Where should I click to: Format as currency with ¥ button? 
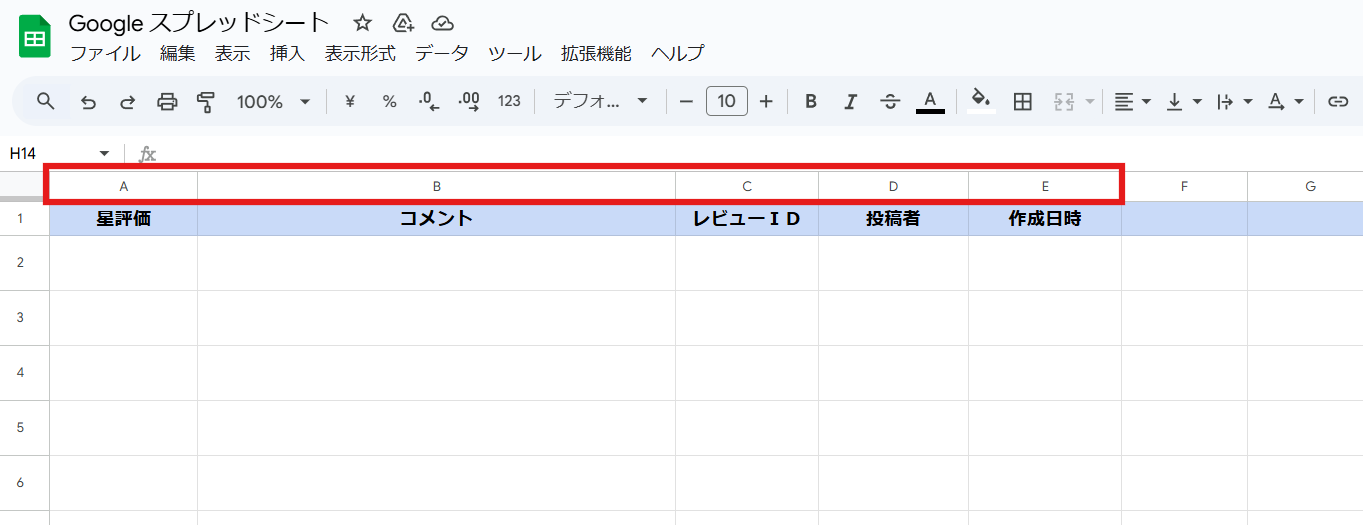click(x=350, y=101)
